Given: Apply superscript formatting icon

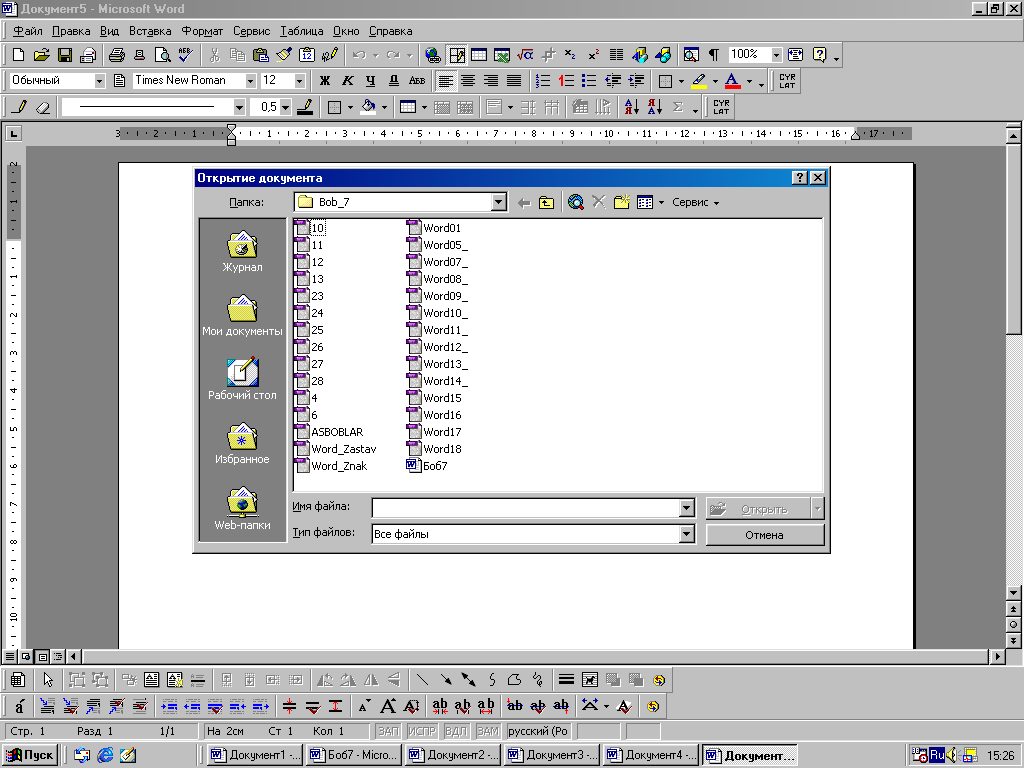Looking at the screenshot, I should coord(594,55).
